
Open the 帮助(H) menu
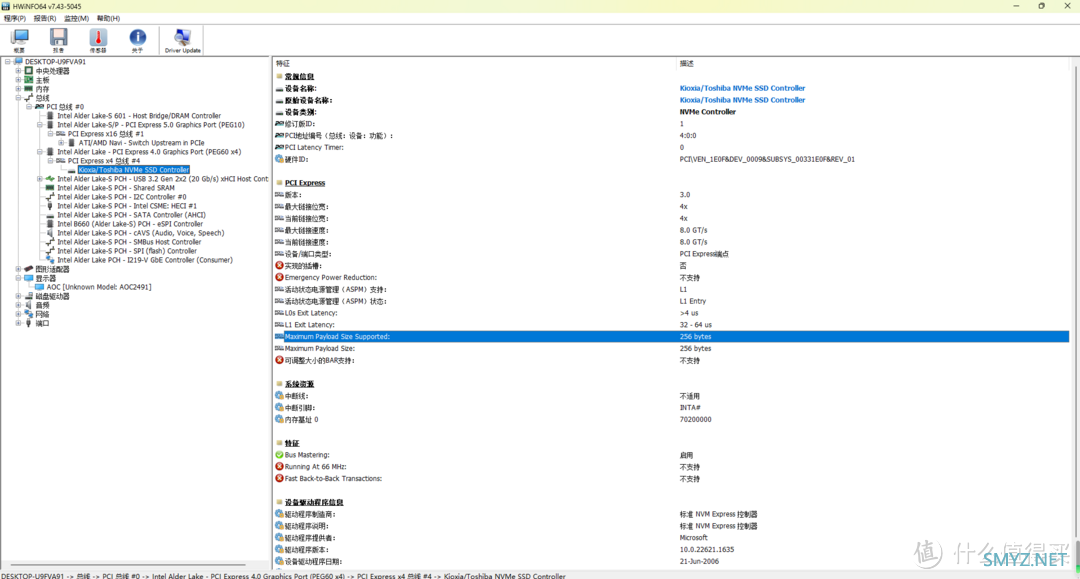click(108, 19)
